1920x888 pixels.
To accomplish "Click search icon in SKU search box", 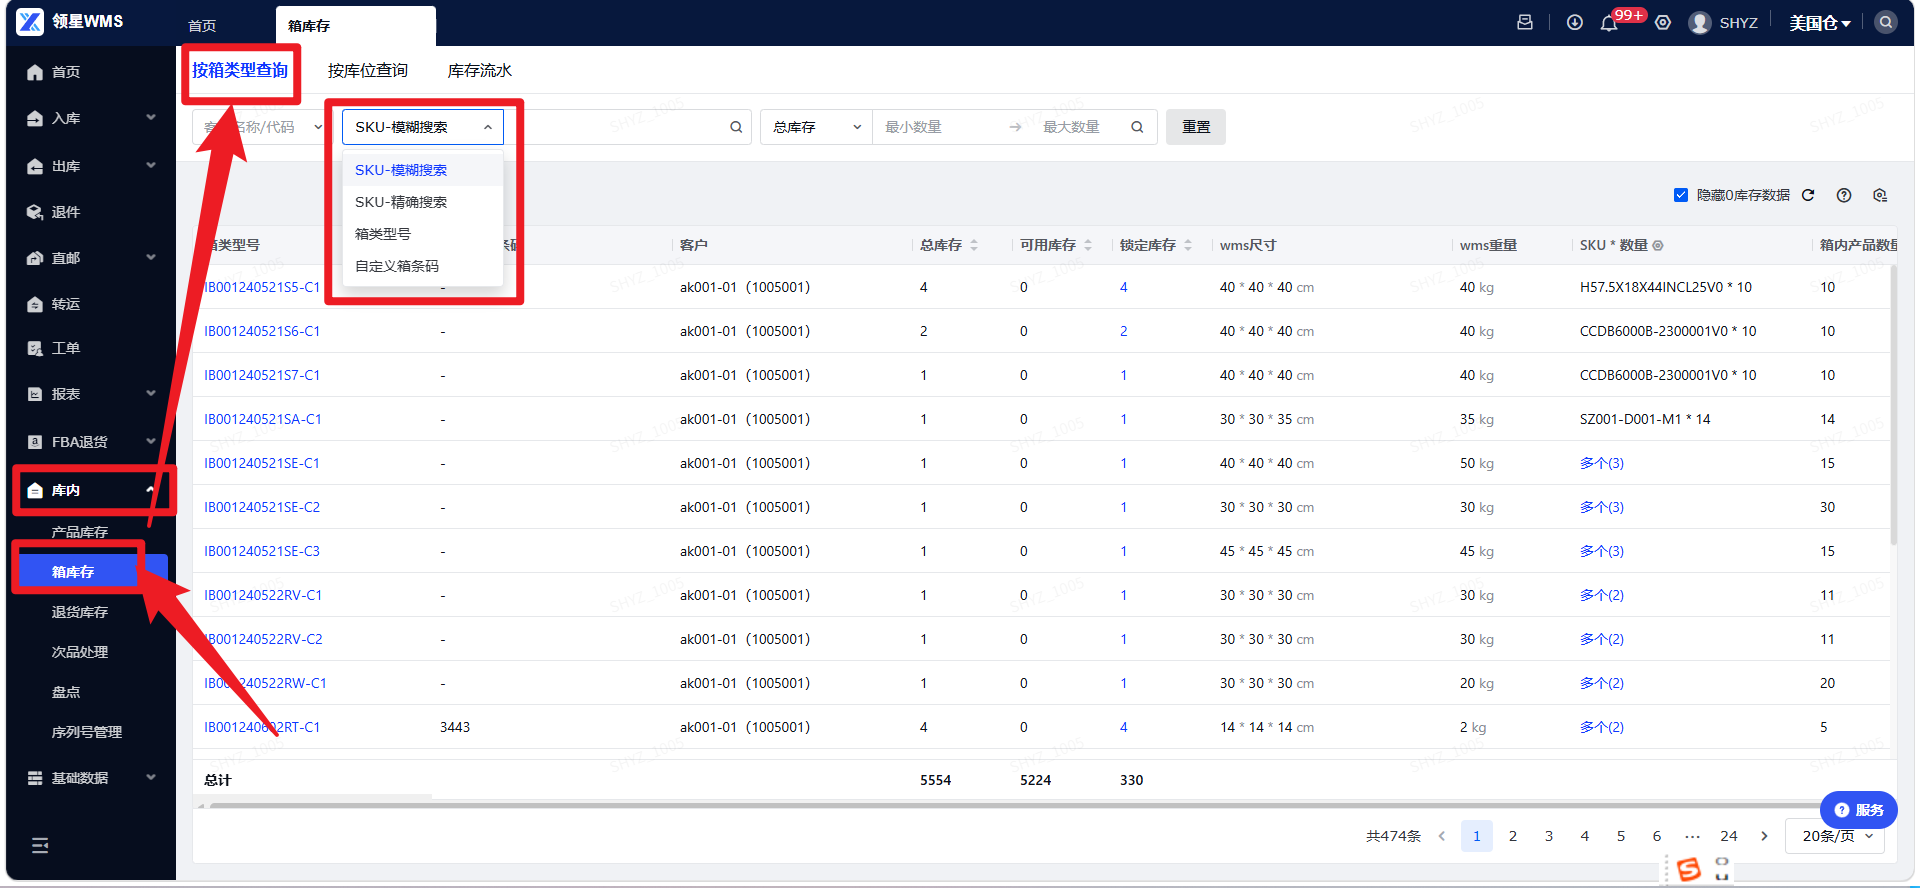I will click(736, 127).
